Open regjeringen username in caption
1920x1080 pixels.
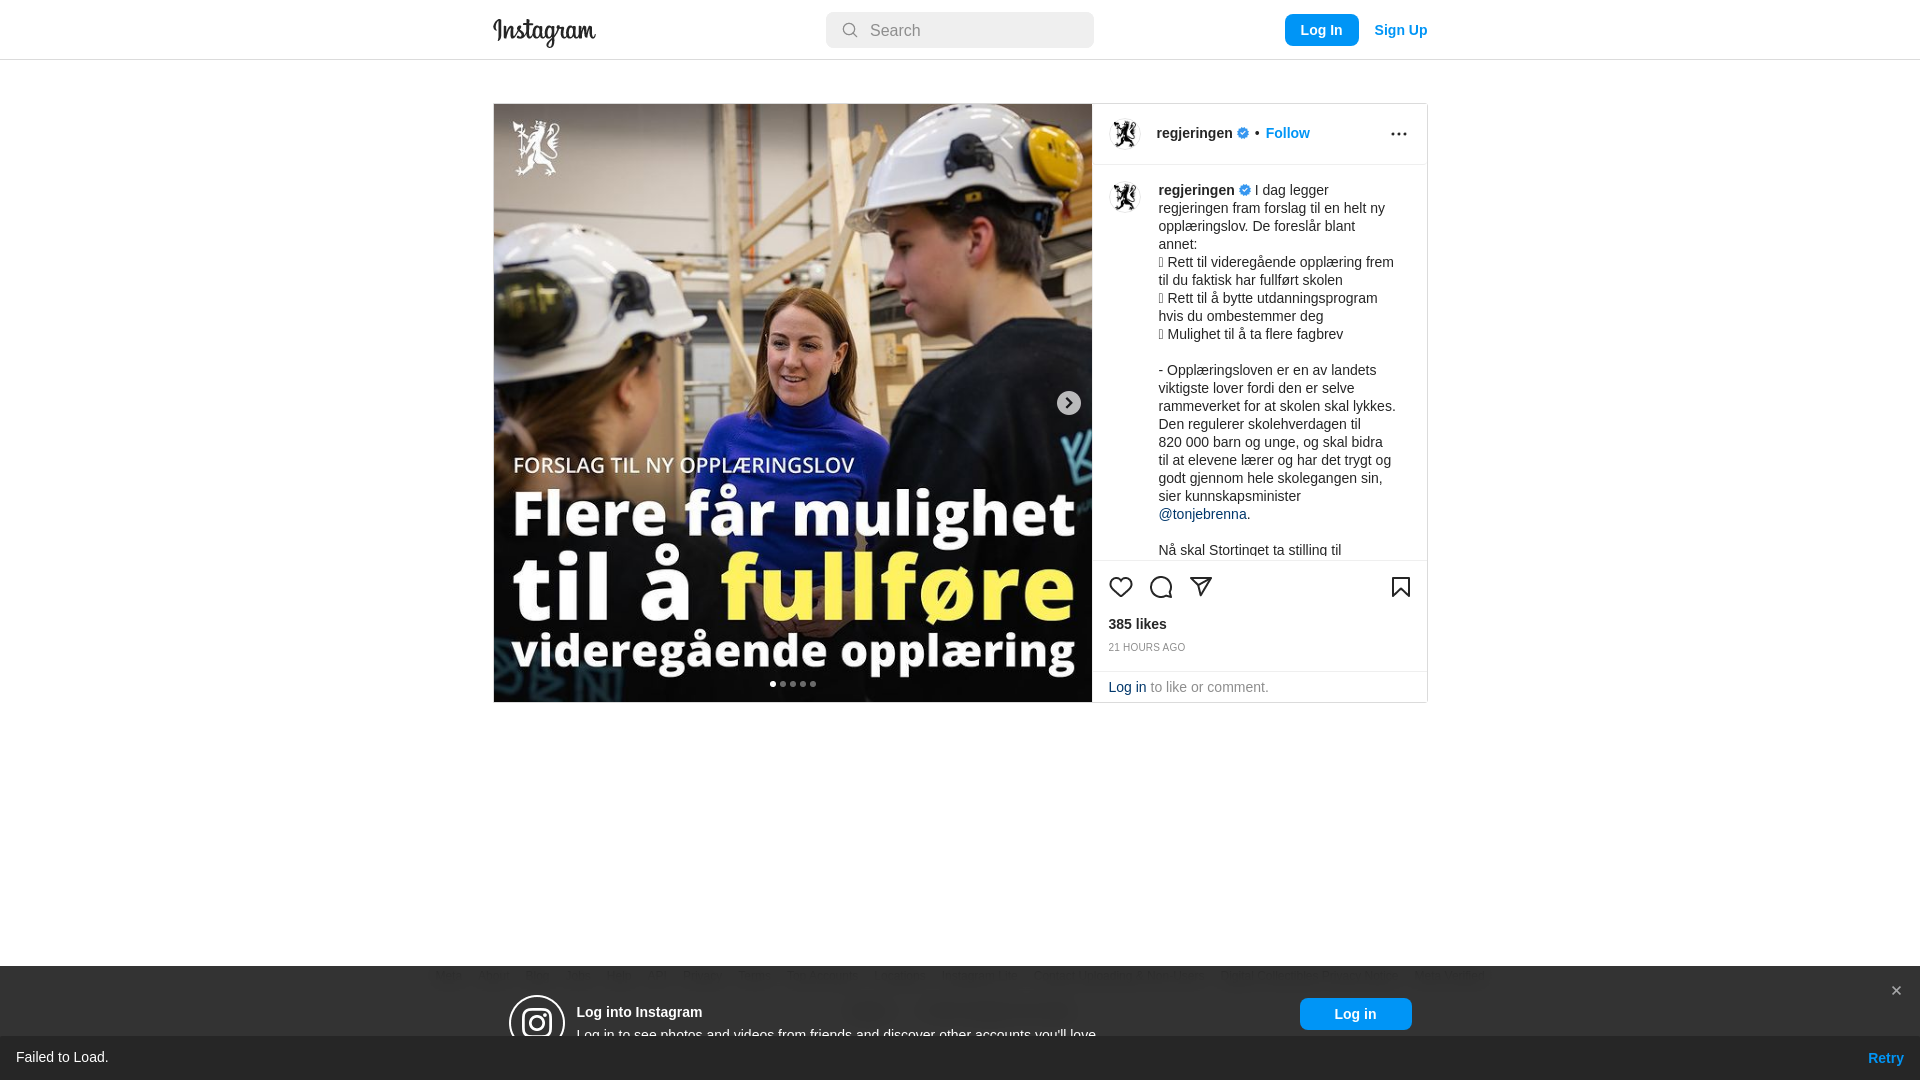click(x=1196, y=190)
